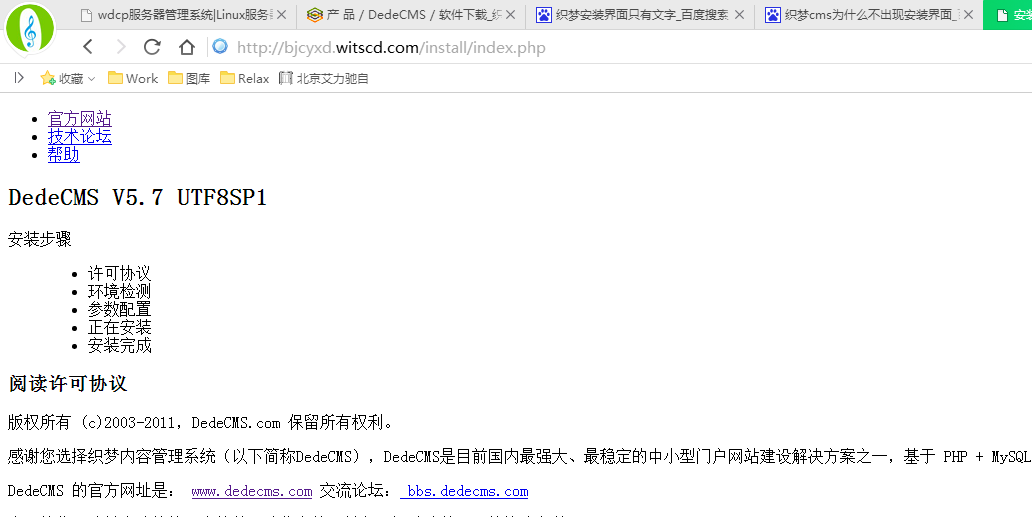This screenshot has height=517, width=1032.
Task: Open the 北京艾力驰自 bookmark
Action: (x=323, y=78)
